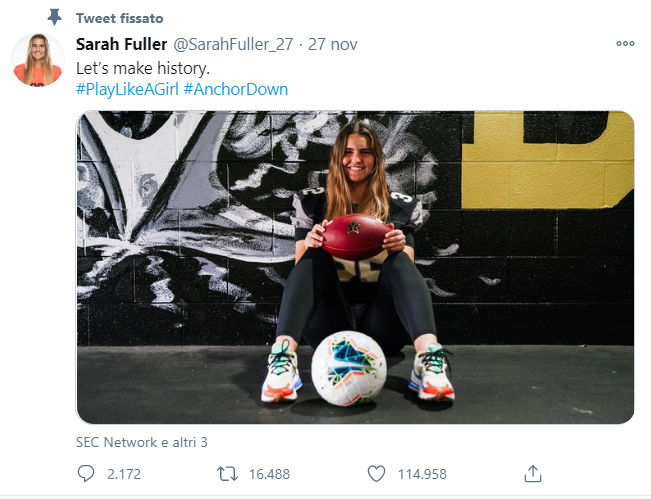This screenshot has width=651, height=499.
Task: Click the 114.958 likes count
Action: tap(420, 474)
